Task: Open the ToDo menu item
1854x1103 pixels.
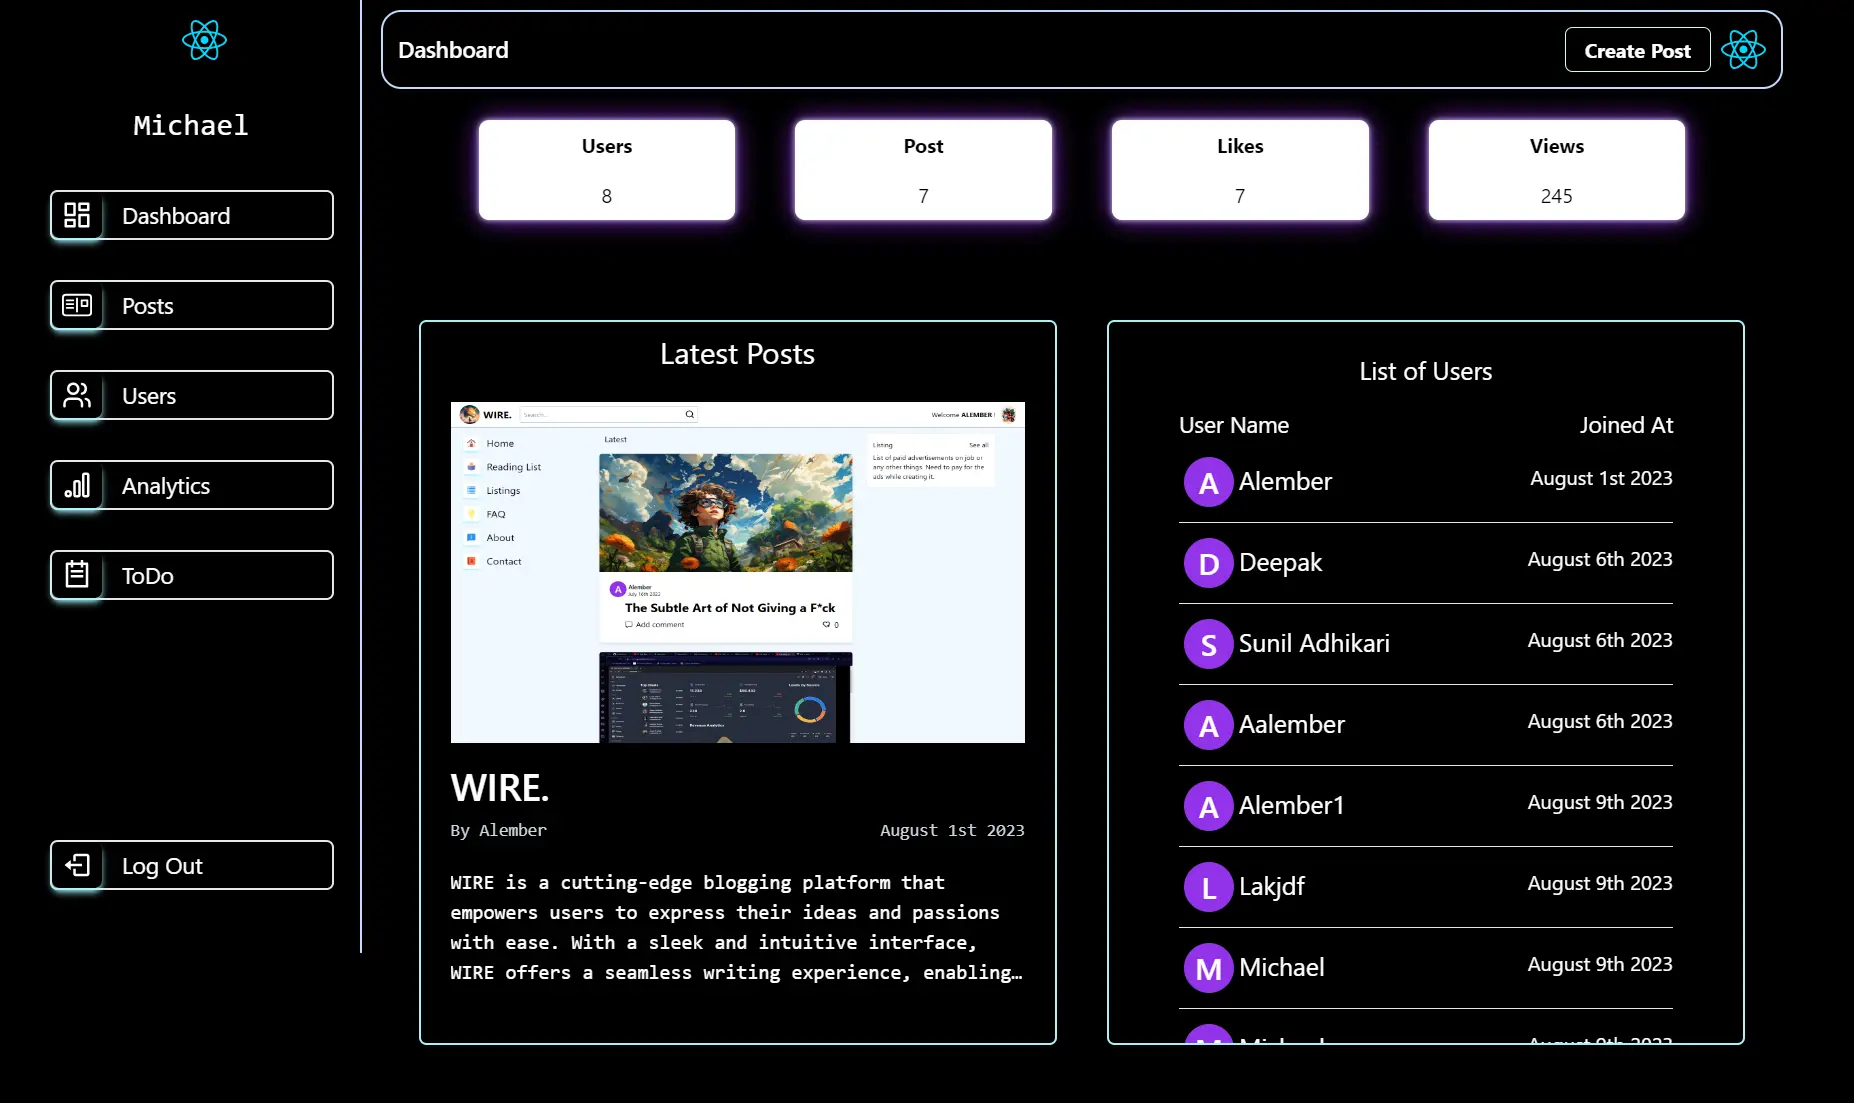Action: tap(192, 575)
